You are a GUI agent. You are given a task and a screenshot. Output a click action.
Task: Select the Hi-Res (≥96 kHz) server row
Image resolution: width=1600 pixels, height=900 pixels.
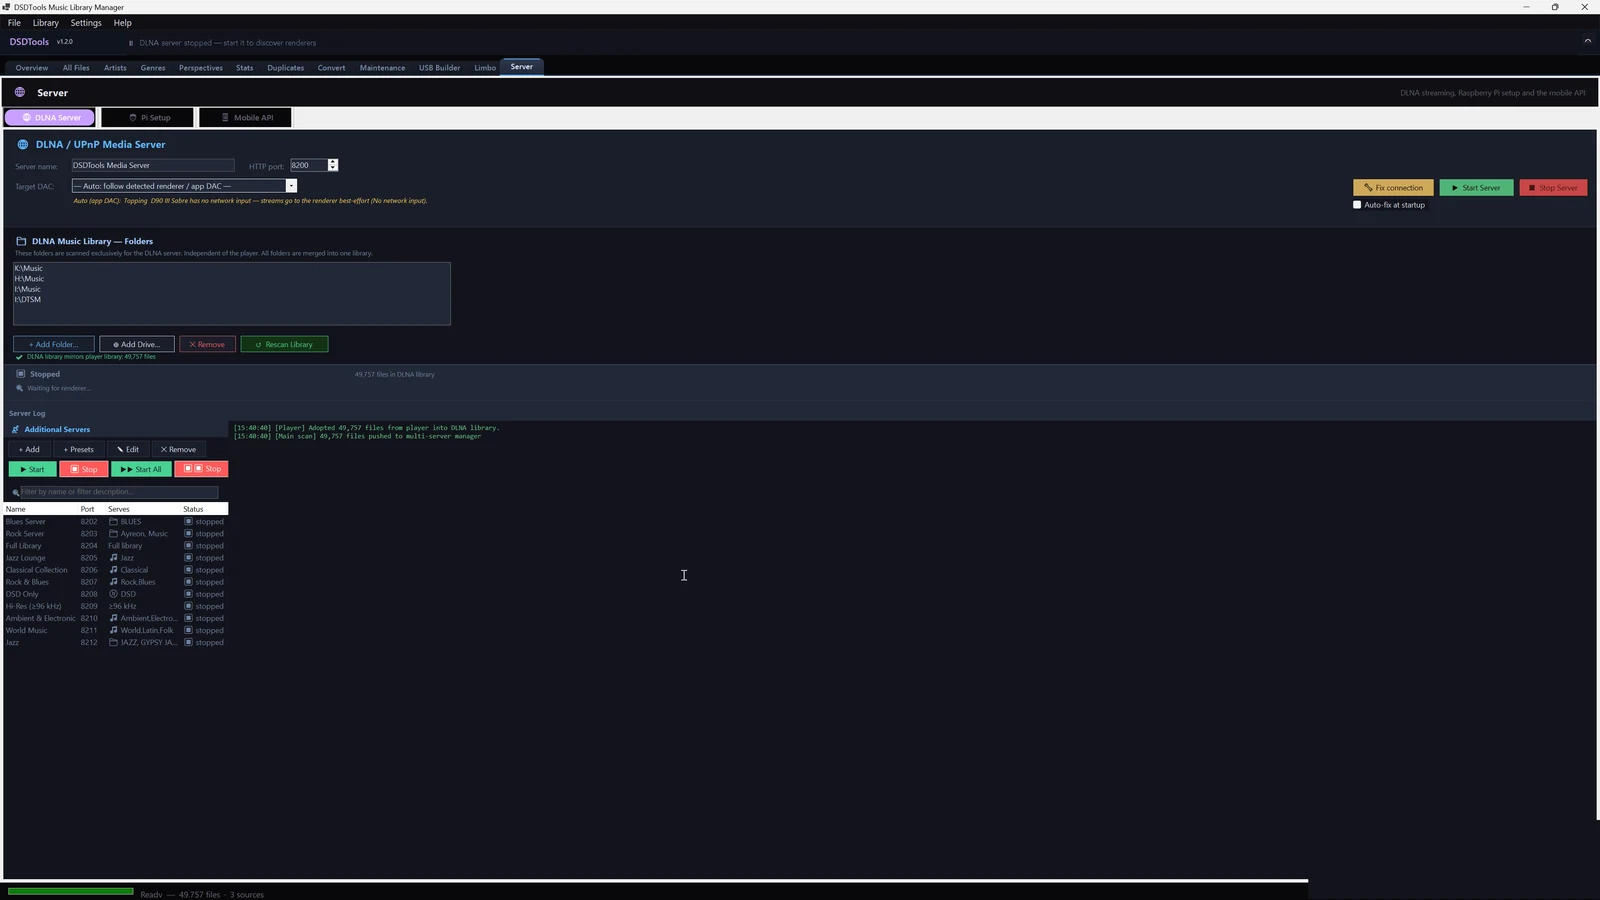[116, 606]
